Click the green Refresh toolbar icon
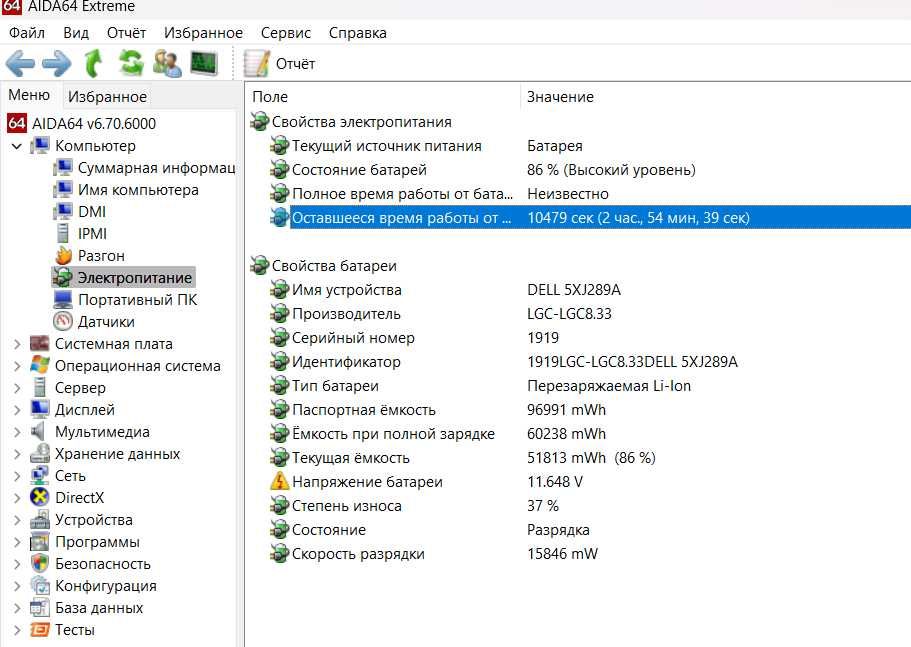911x647 pixels. click(131, 63)
